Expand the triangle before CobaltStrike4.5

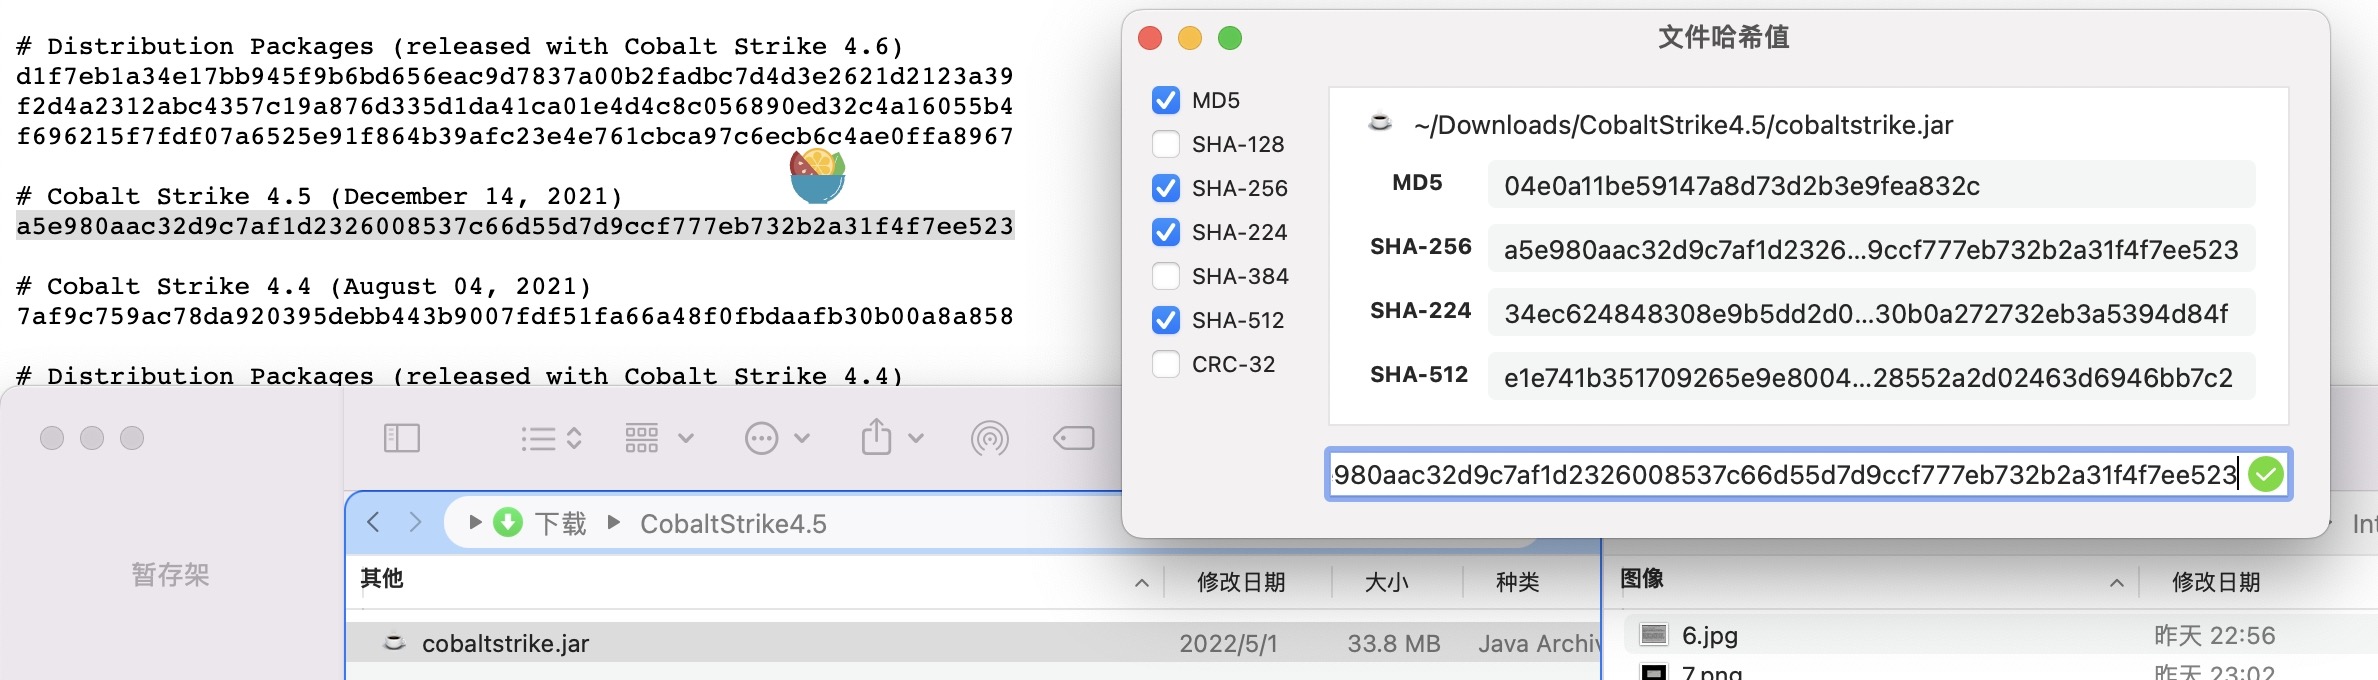(614, 522)
